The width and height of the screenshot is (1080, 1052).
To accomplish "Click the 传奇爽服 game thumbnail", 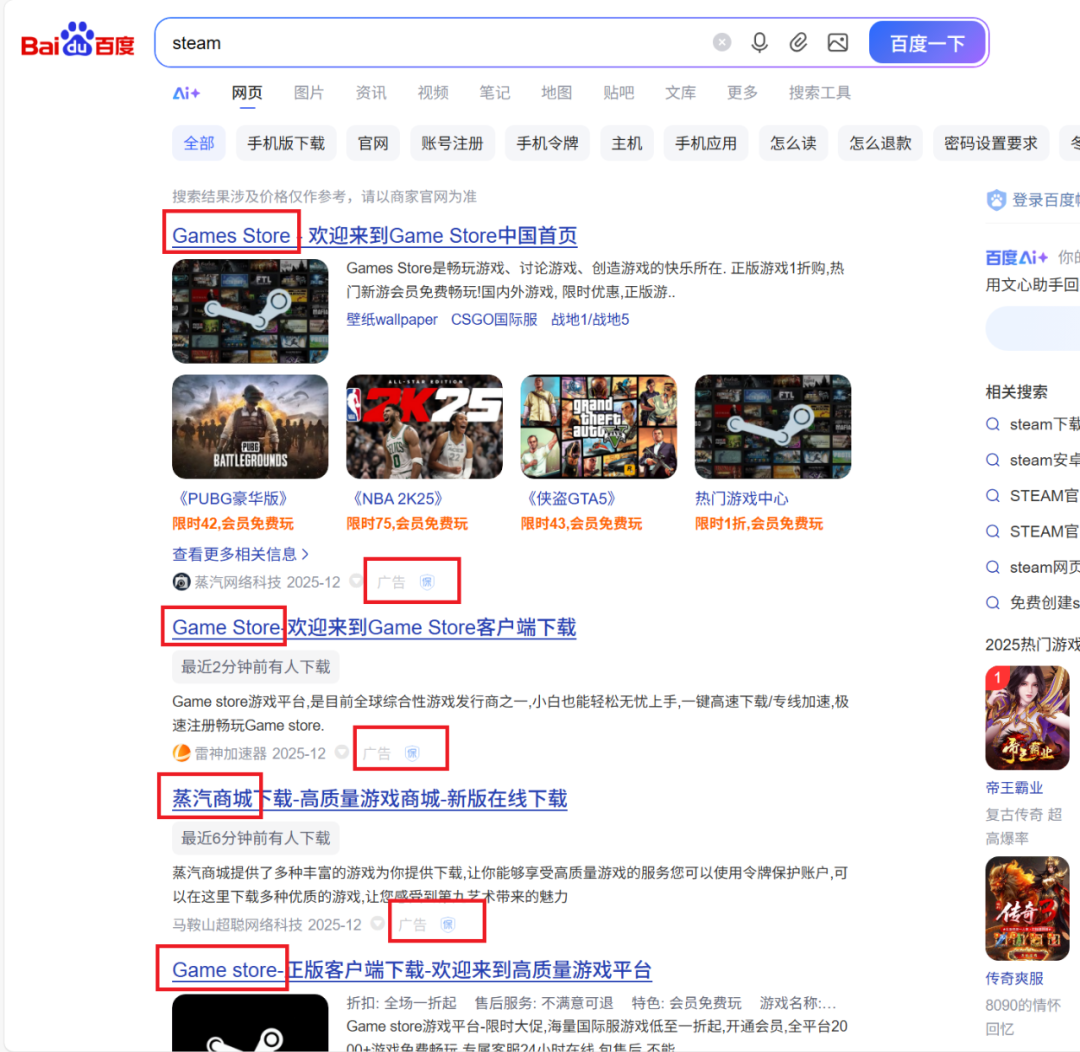I will coord(1027,909).
